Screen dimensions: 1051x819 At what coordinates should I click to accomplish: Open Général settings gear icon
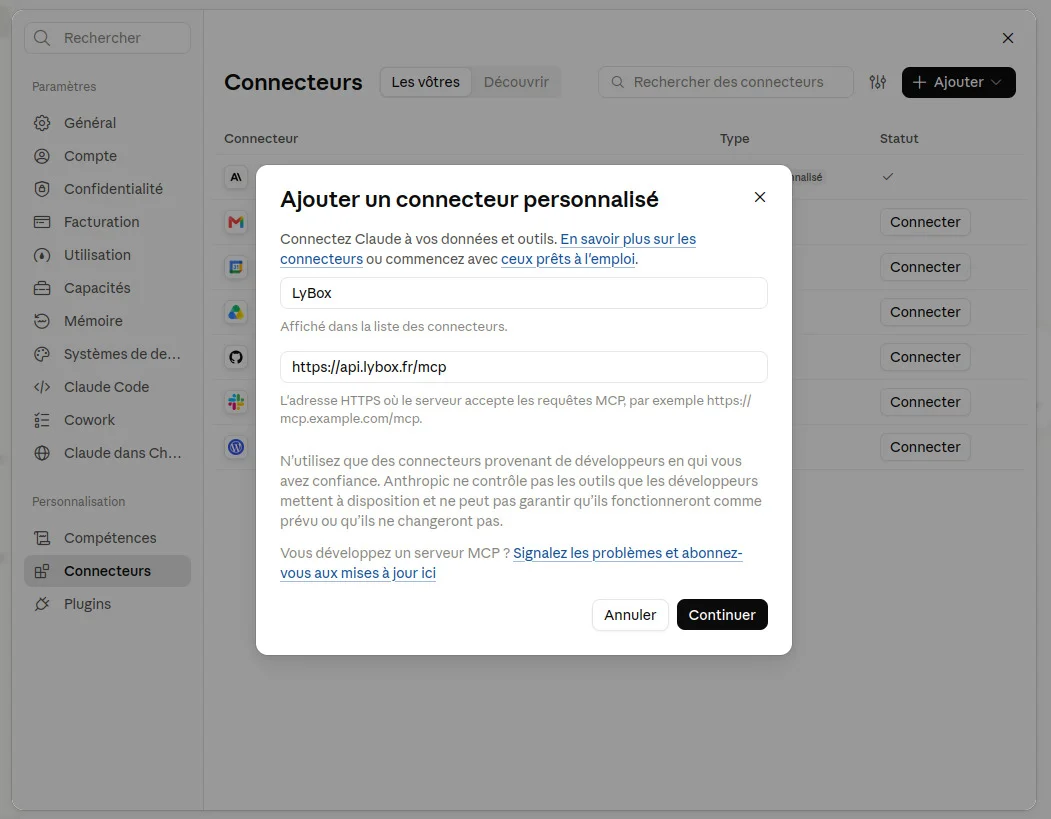(x=42, y=123)
